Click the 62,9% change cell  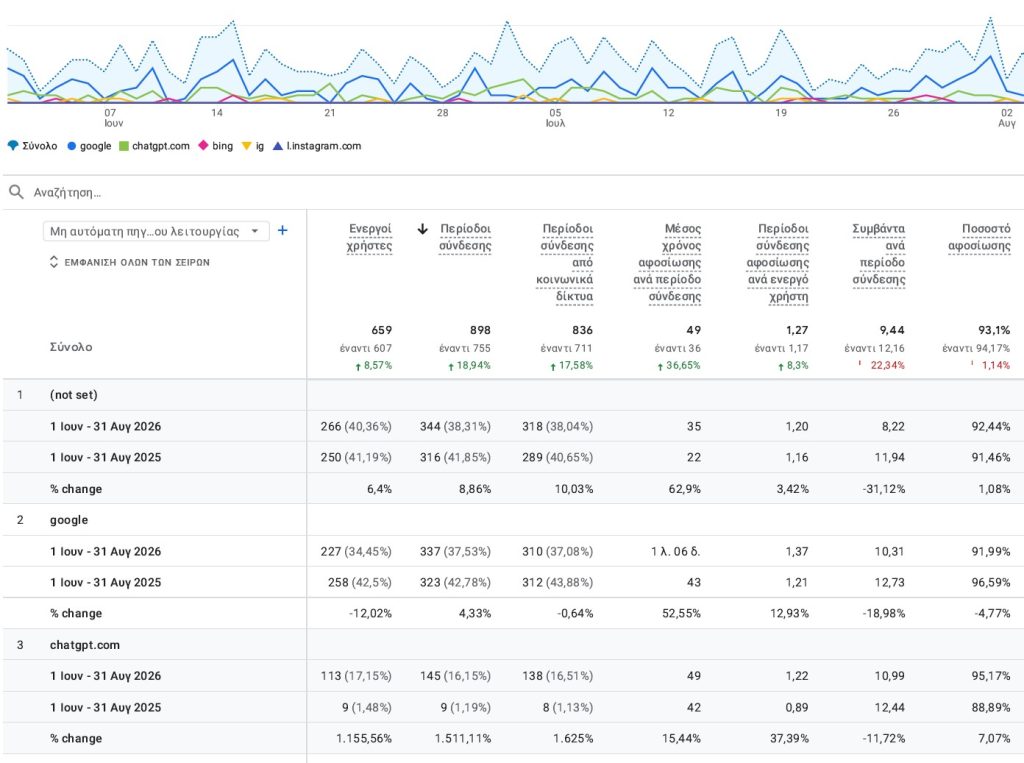point(684,489)
